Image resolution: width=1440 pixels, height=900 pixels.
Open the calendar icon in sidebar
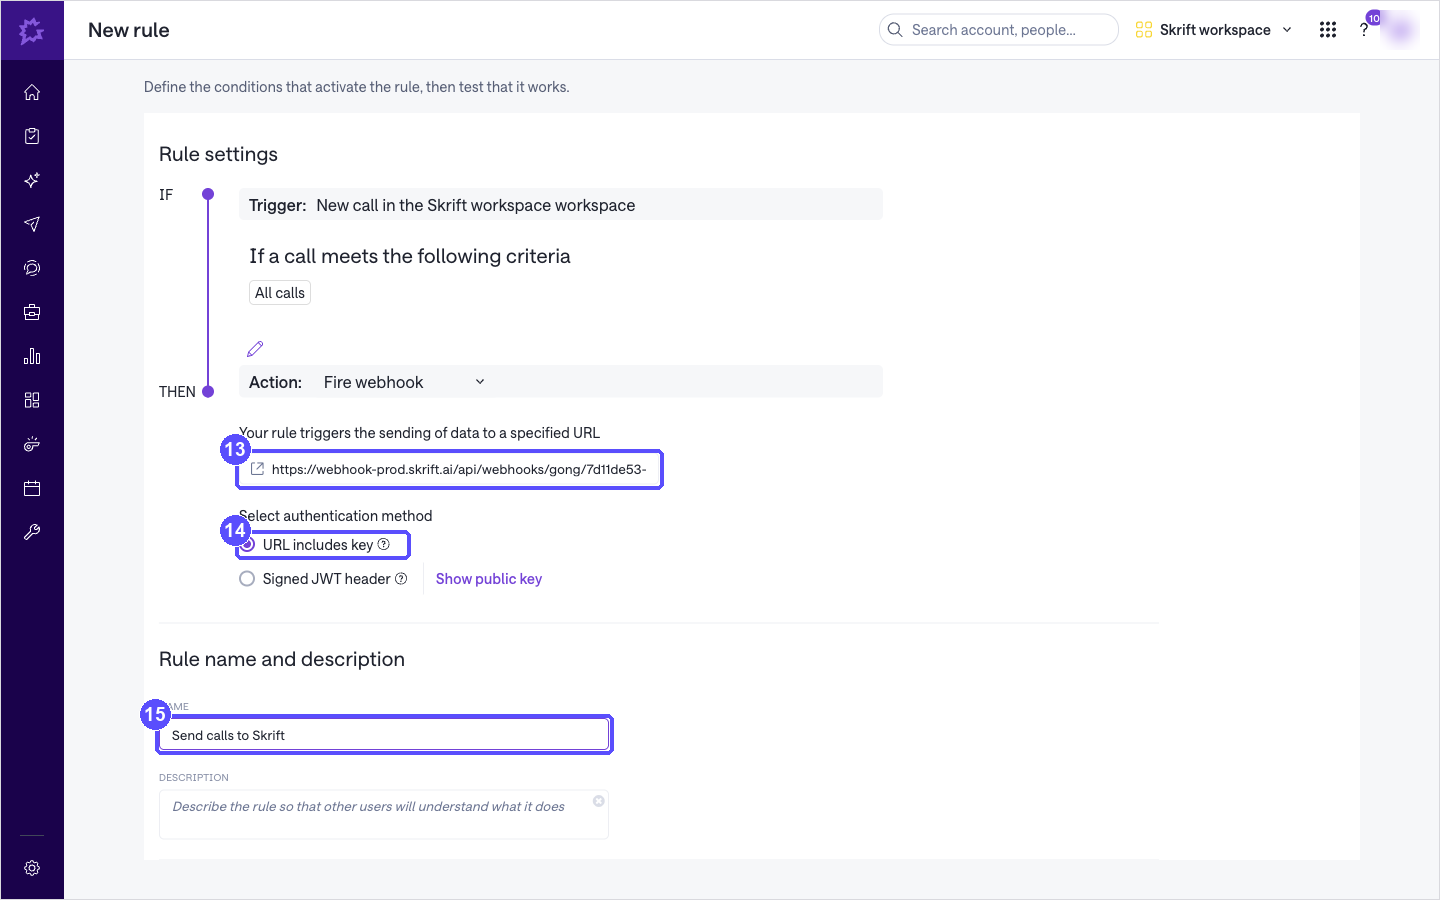click(32, 488)
